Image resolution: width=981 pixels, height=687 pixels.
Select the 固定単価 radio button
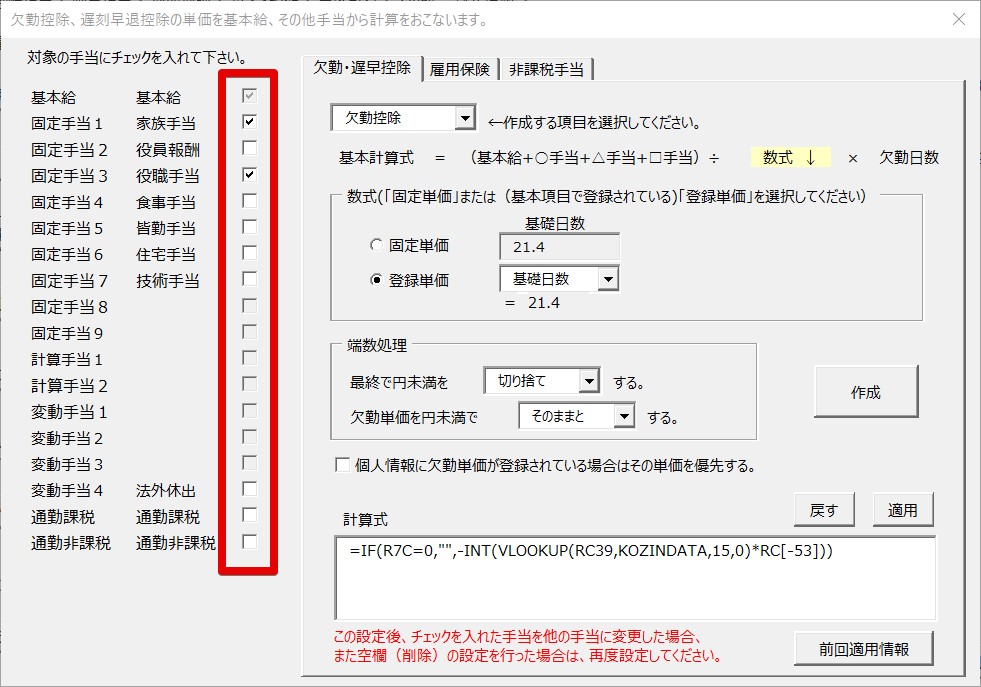(376, 245)
